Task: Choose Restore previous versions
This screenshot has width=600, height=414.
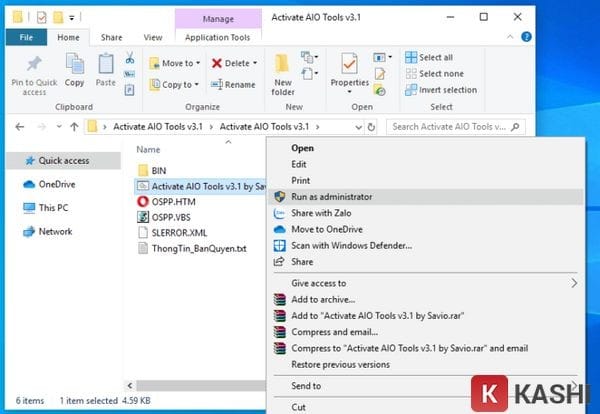Action: [426, 365]
